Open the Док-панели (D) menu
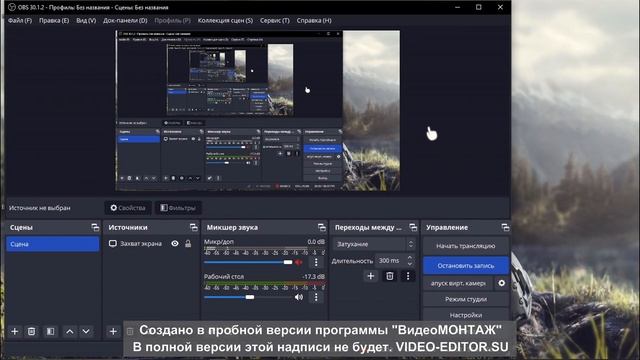The width and height of the screenshot is (640, 360). pyautogui.click(x=125, y=20)
